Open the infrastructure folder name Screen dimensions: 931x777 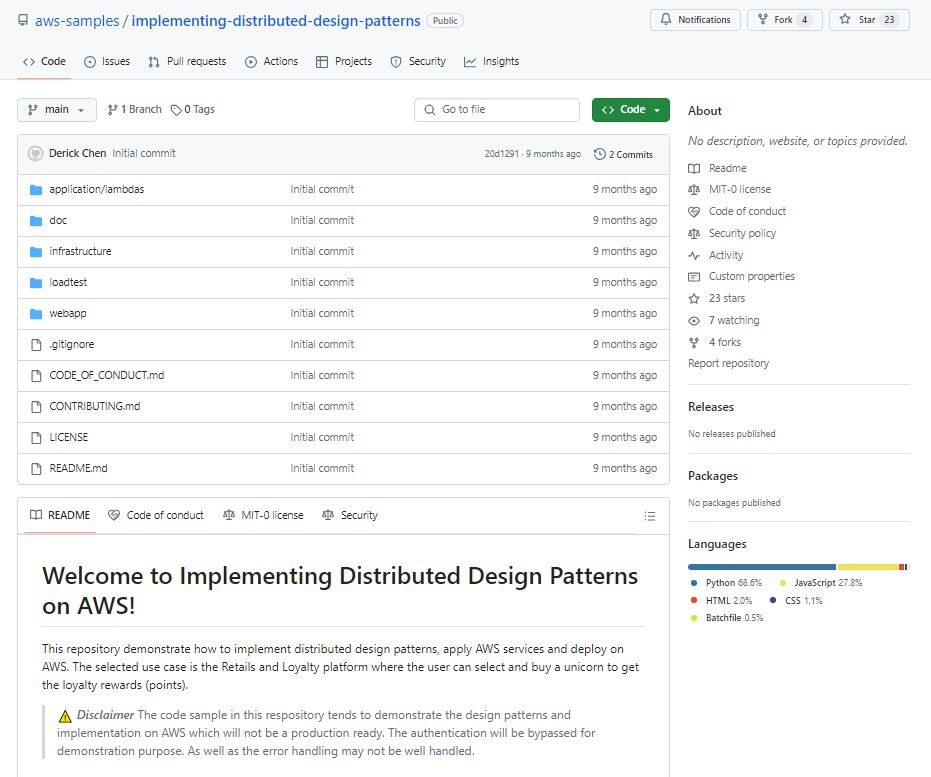pos(80,251)
